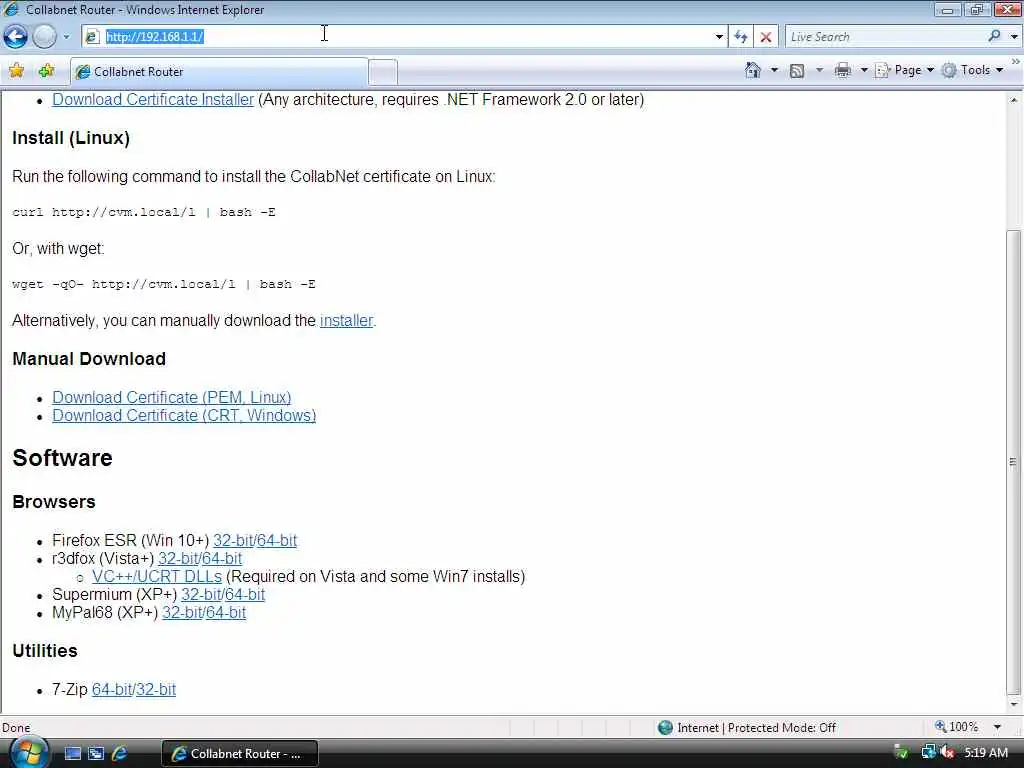This screenshot has height=768, width=1024.
Task: Open the VC++/UCRT DLLs link
Action: coord(157,577)
